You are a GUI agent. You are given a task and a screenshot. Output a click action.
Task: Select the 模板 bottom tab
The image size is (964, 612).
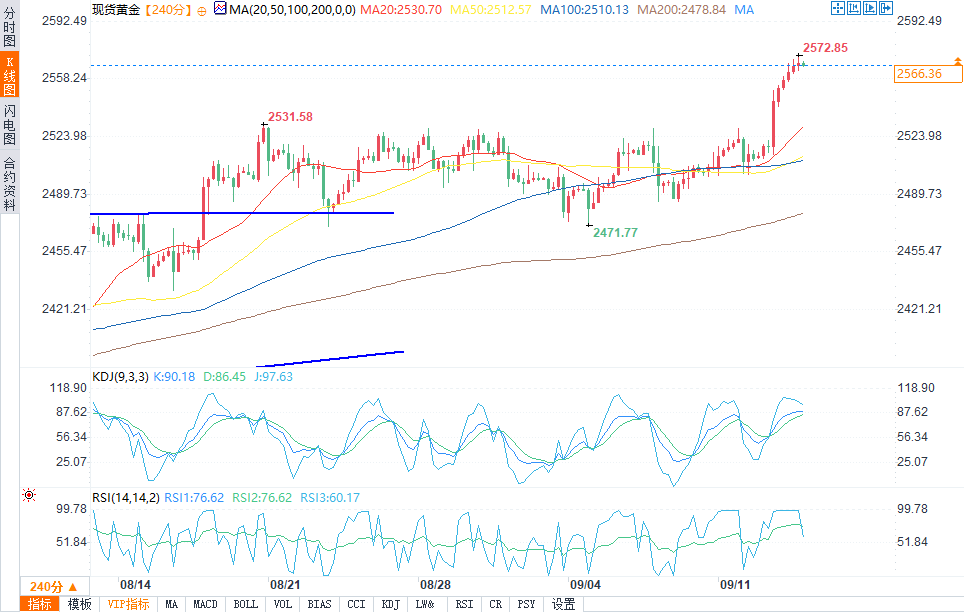pos(80,604)
